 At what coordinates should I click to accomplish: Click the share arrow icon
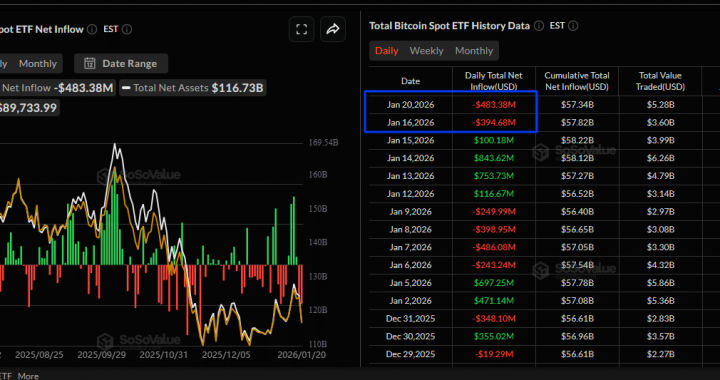point(332,29)
